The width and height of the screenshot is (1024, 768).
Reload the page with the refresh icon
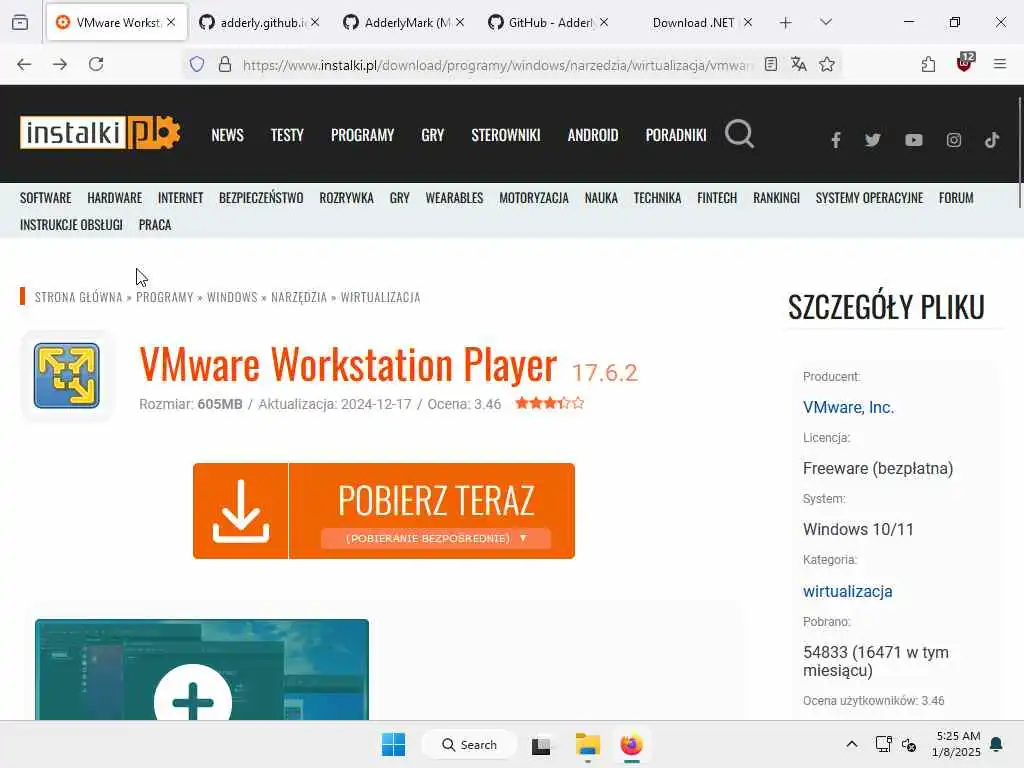click(x=96, y=64)
